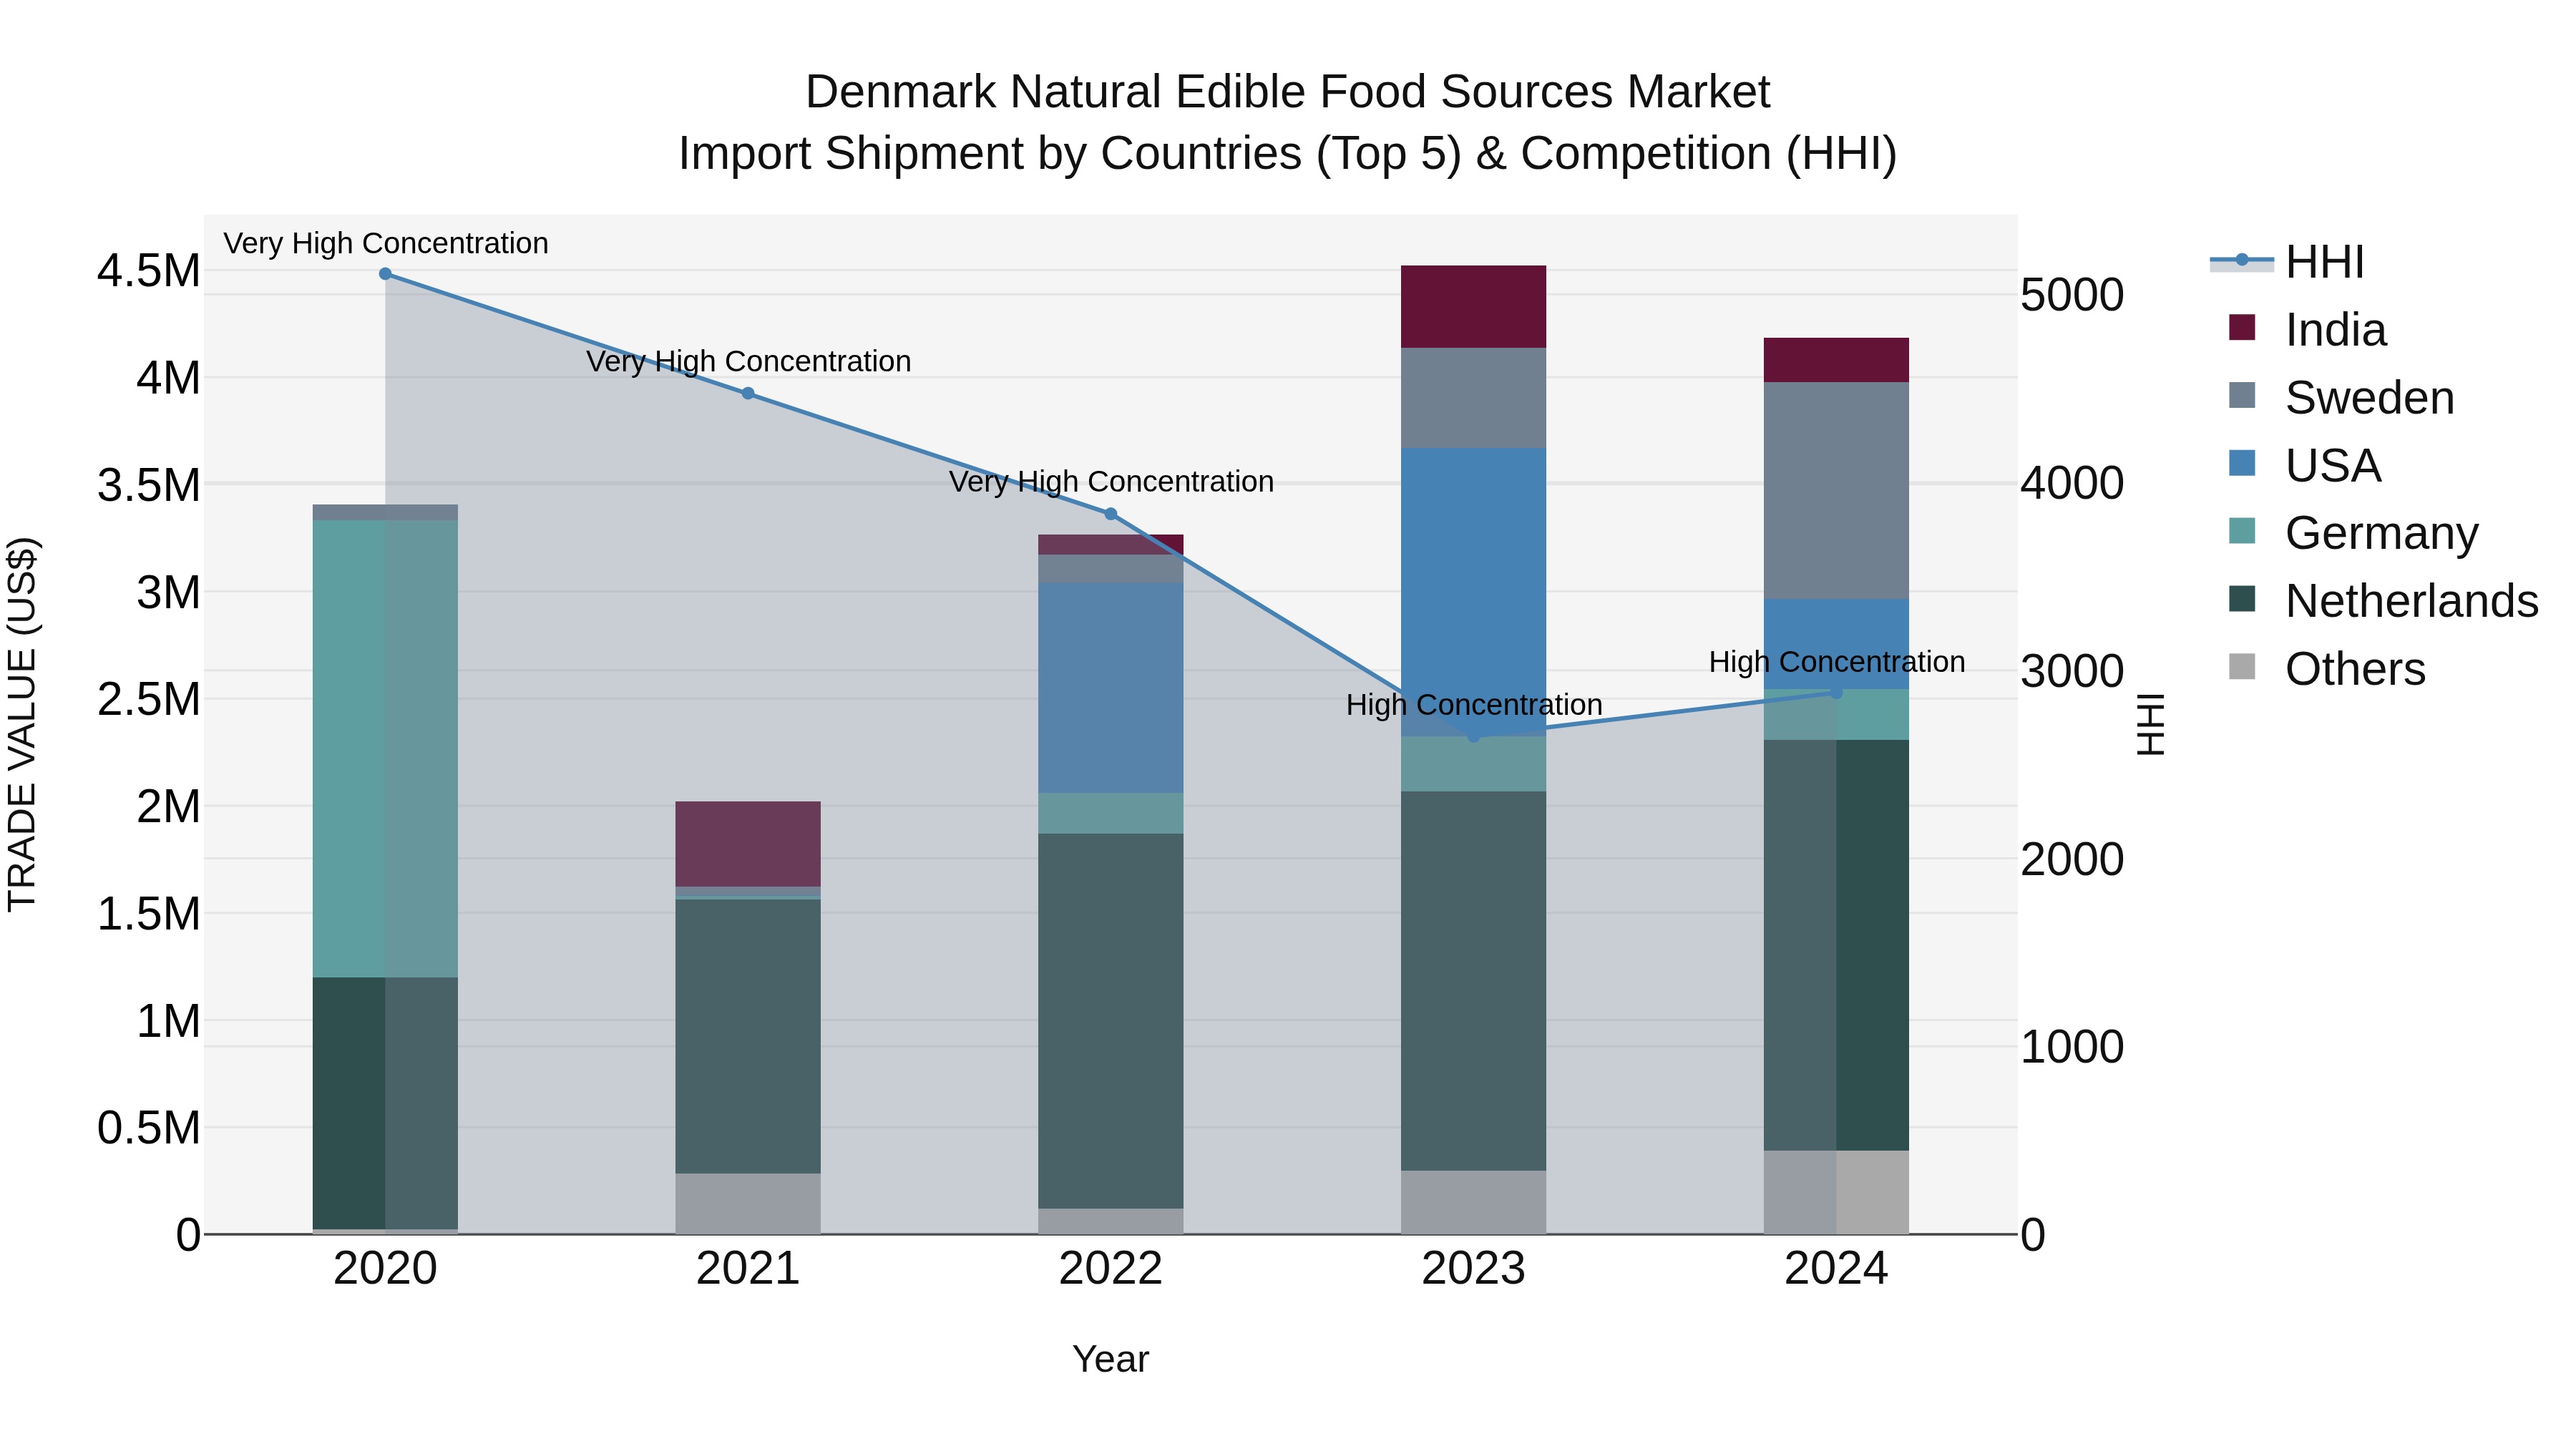Viewport: 2576px width, 1449px height.
Task: Toggle the USA legend entry
Action: pyautogui.click(x=2305, y=466)
